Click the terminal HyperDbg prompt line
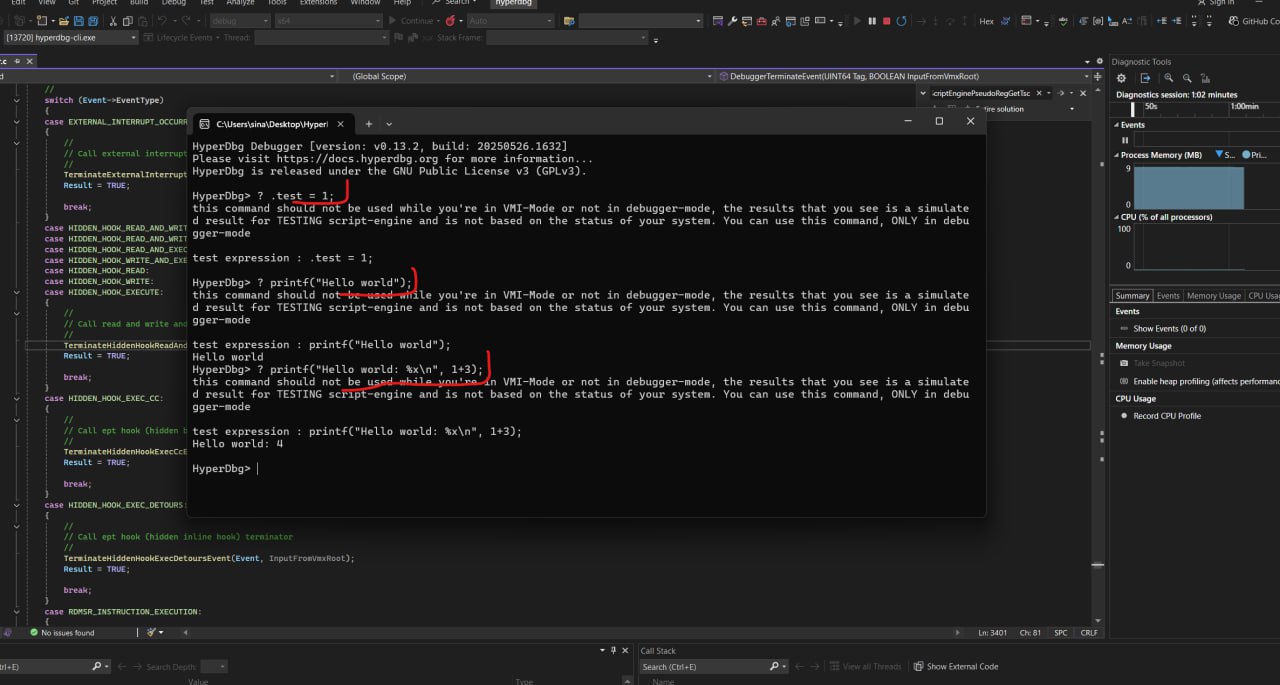 224,469
